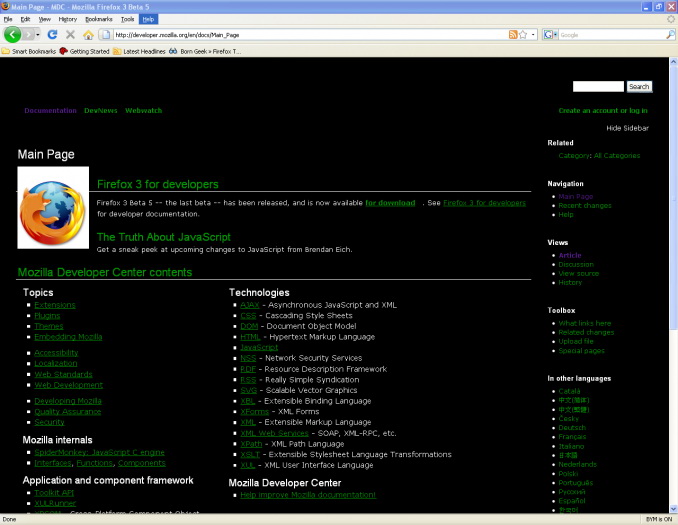Open The Truth About JavaScript link
Screen dimensions: 678x525
(x=164, y=237)
